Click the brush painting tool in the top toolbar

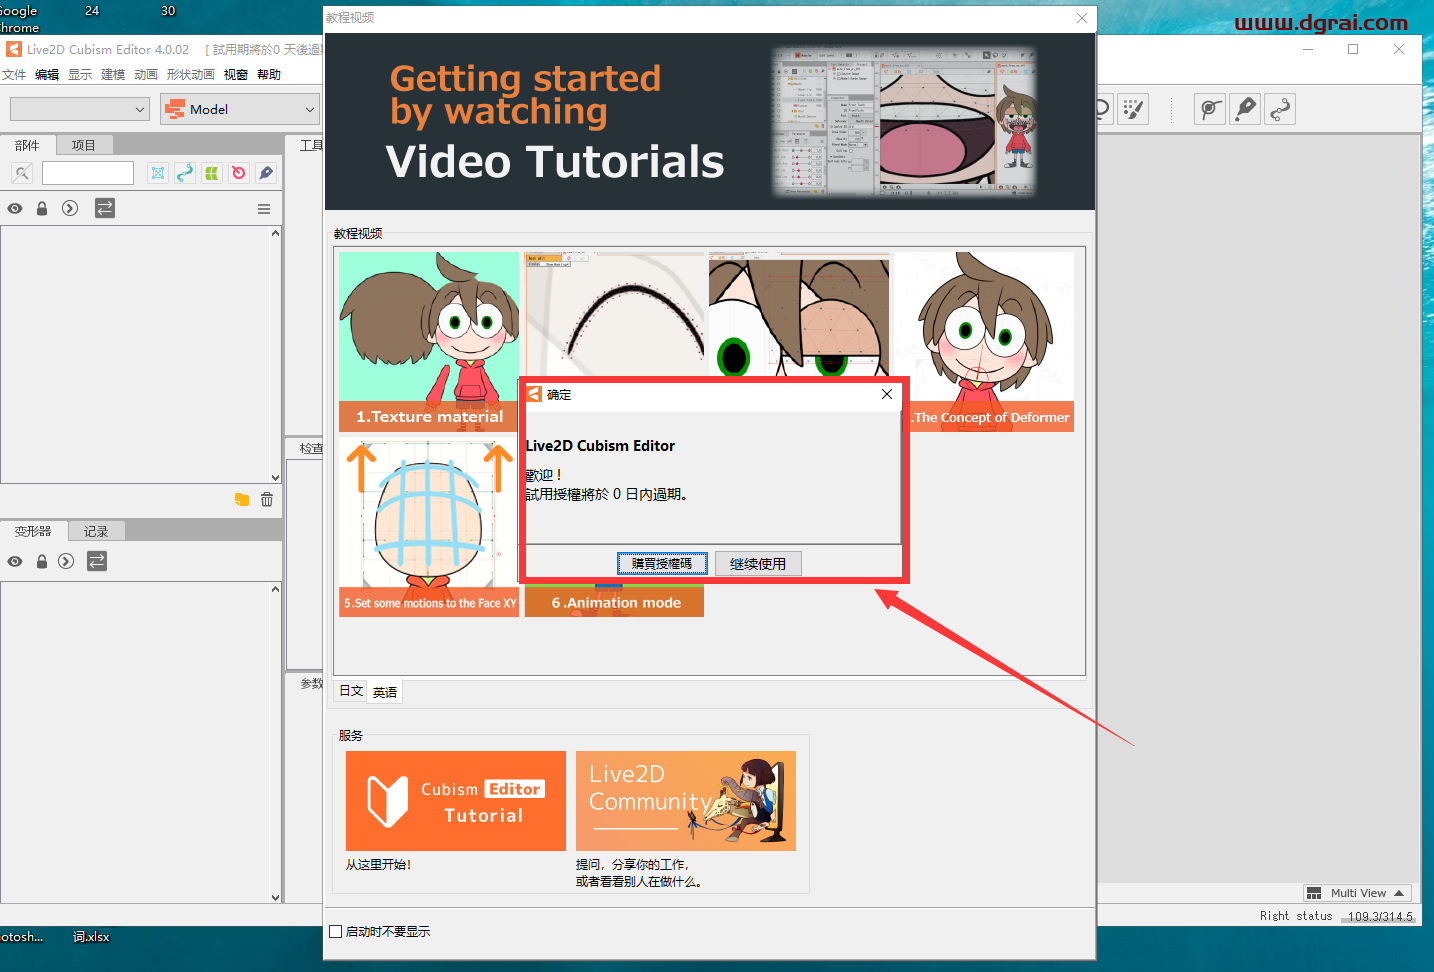tap(1133, 109)
